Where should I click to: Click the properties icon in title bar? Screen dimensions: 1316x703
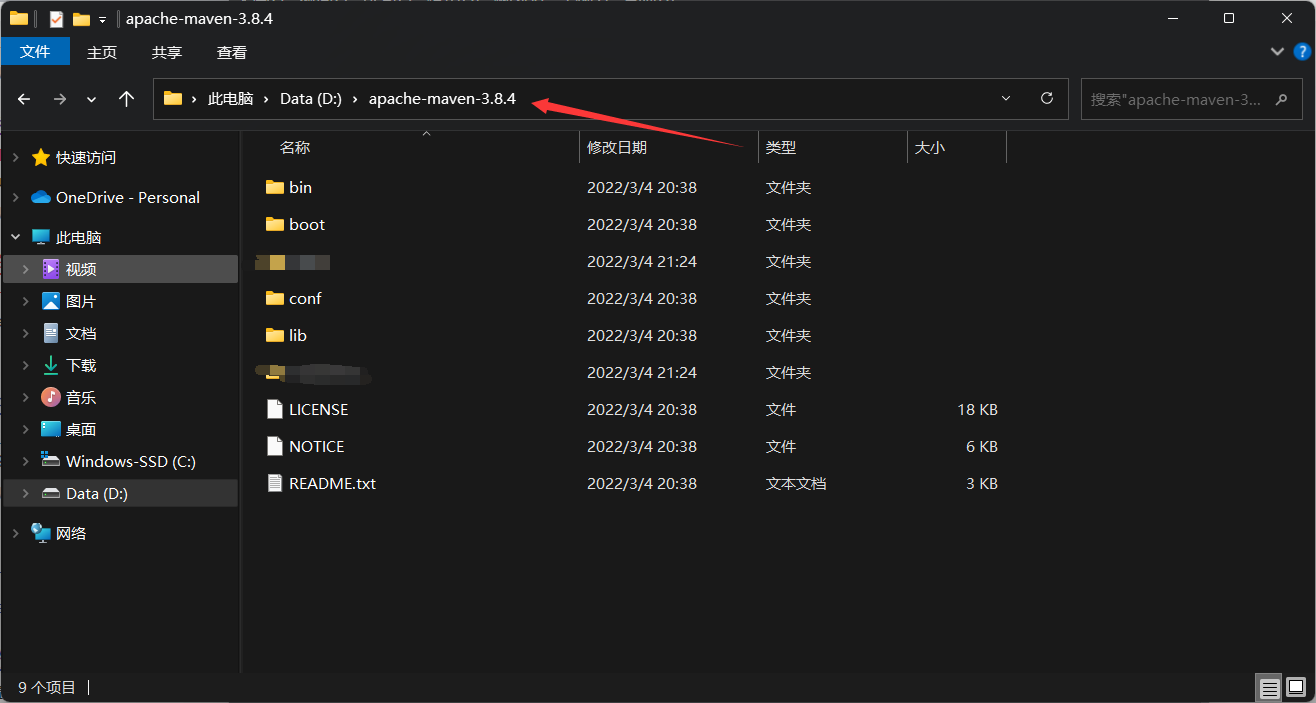tap(56, 18)
